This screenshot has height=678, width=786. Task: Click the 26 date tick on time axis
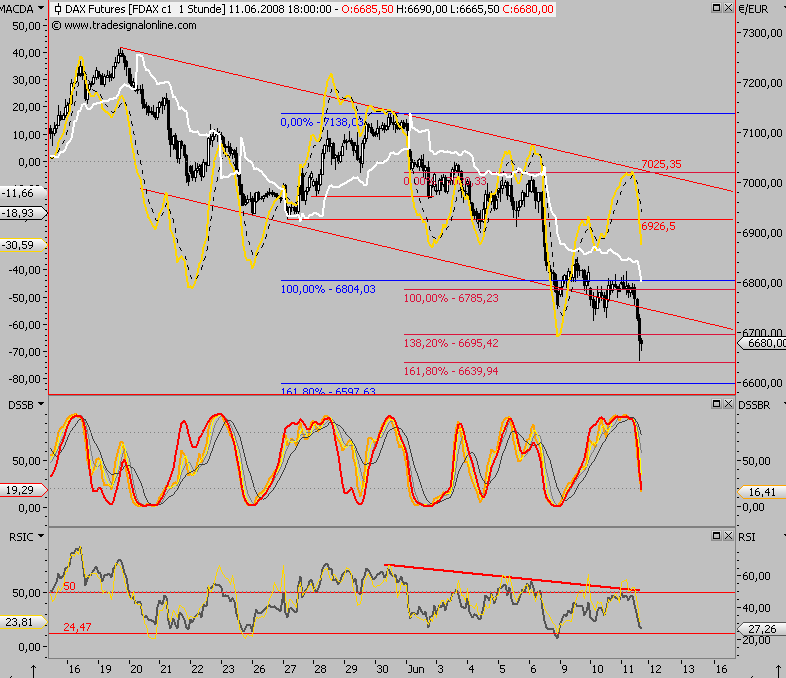(259, 669)
